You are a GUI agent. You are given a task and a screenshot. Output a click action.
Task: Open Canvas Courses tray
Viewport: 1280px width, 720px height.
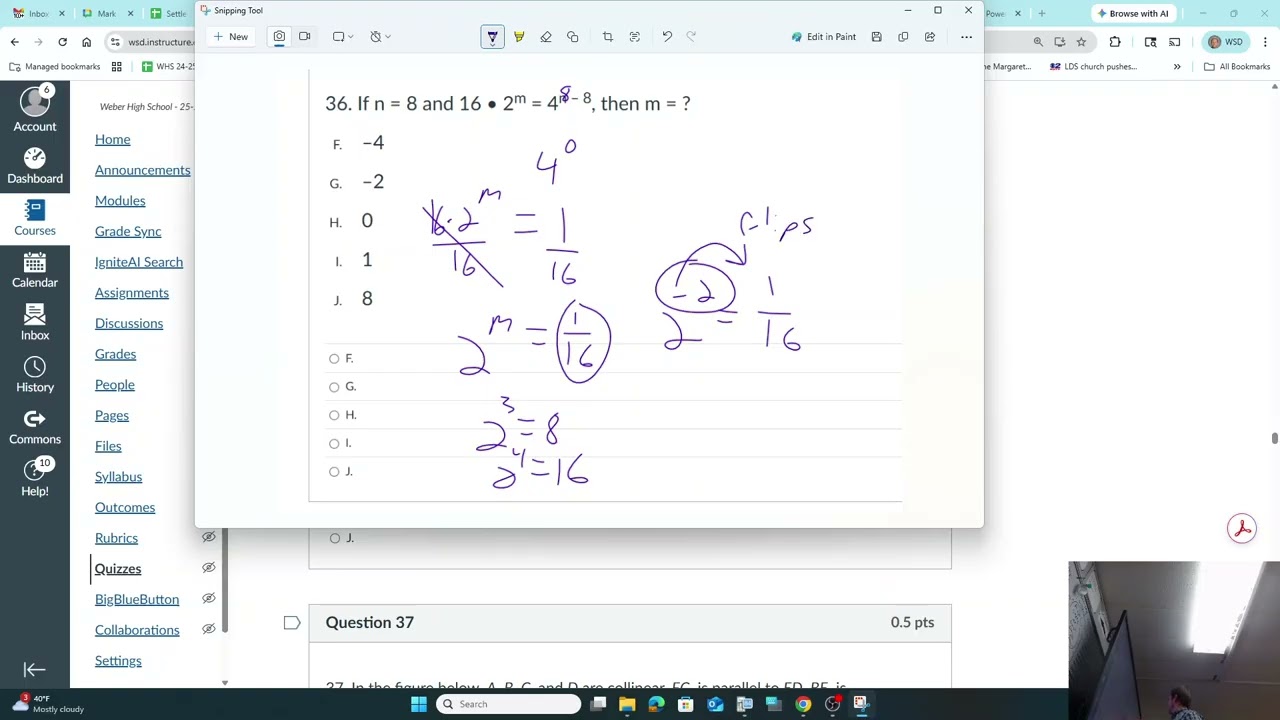click(x=35, y=218)
